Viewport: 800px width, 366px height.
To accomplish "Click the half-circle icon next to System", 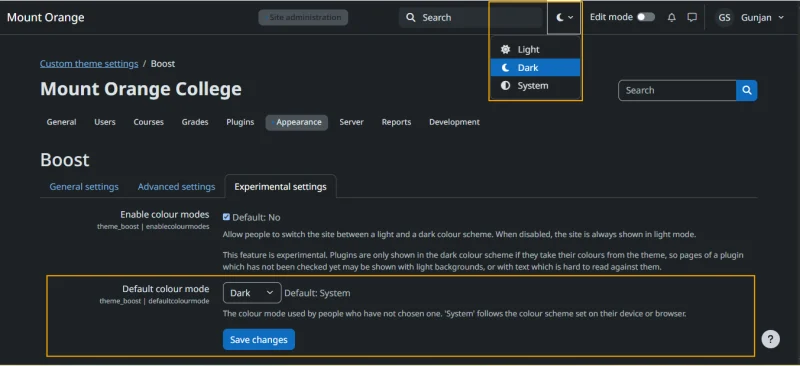I will (506, 86).
